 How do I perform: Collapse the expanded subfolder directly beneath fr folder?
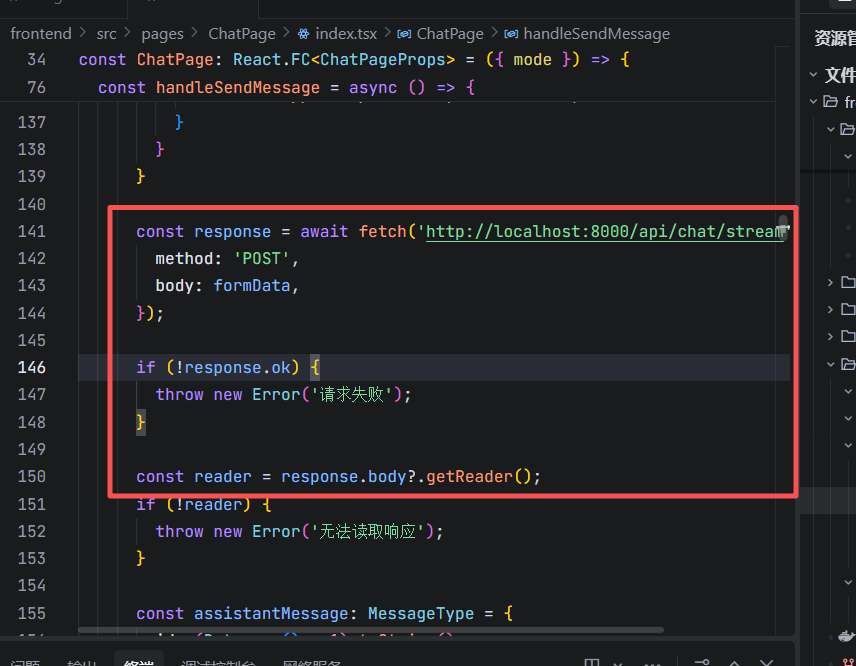(831, 129)
